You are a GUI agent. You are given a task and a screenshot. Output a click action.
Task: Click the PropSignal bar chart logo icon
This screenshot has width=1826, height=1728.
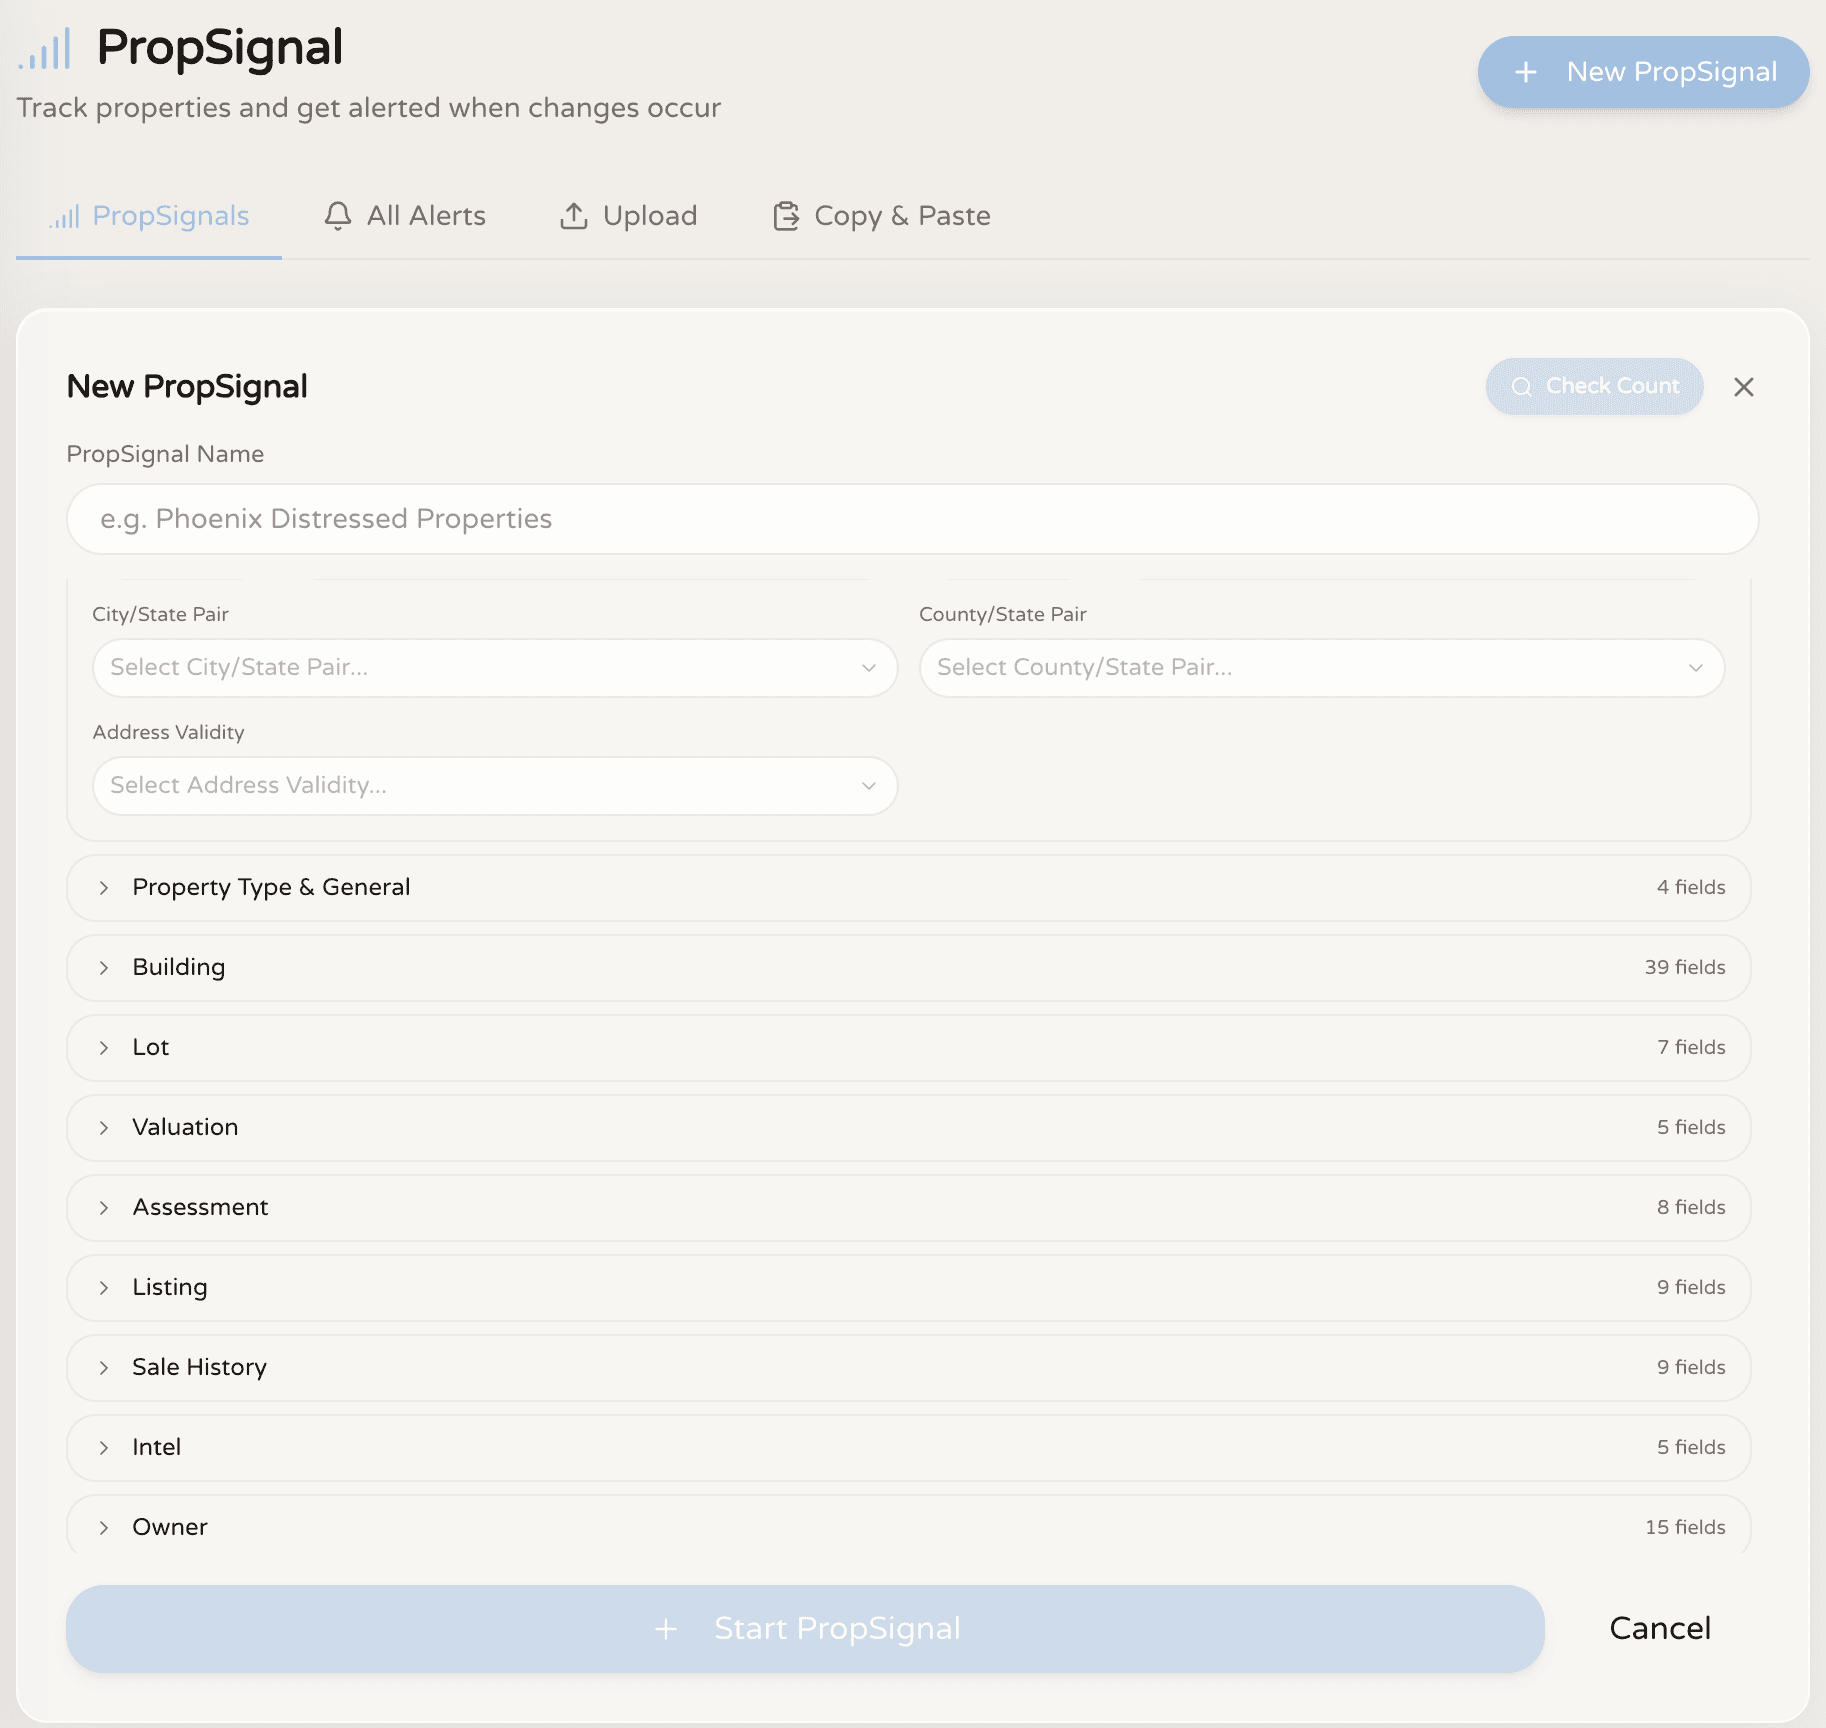(44, 47)
